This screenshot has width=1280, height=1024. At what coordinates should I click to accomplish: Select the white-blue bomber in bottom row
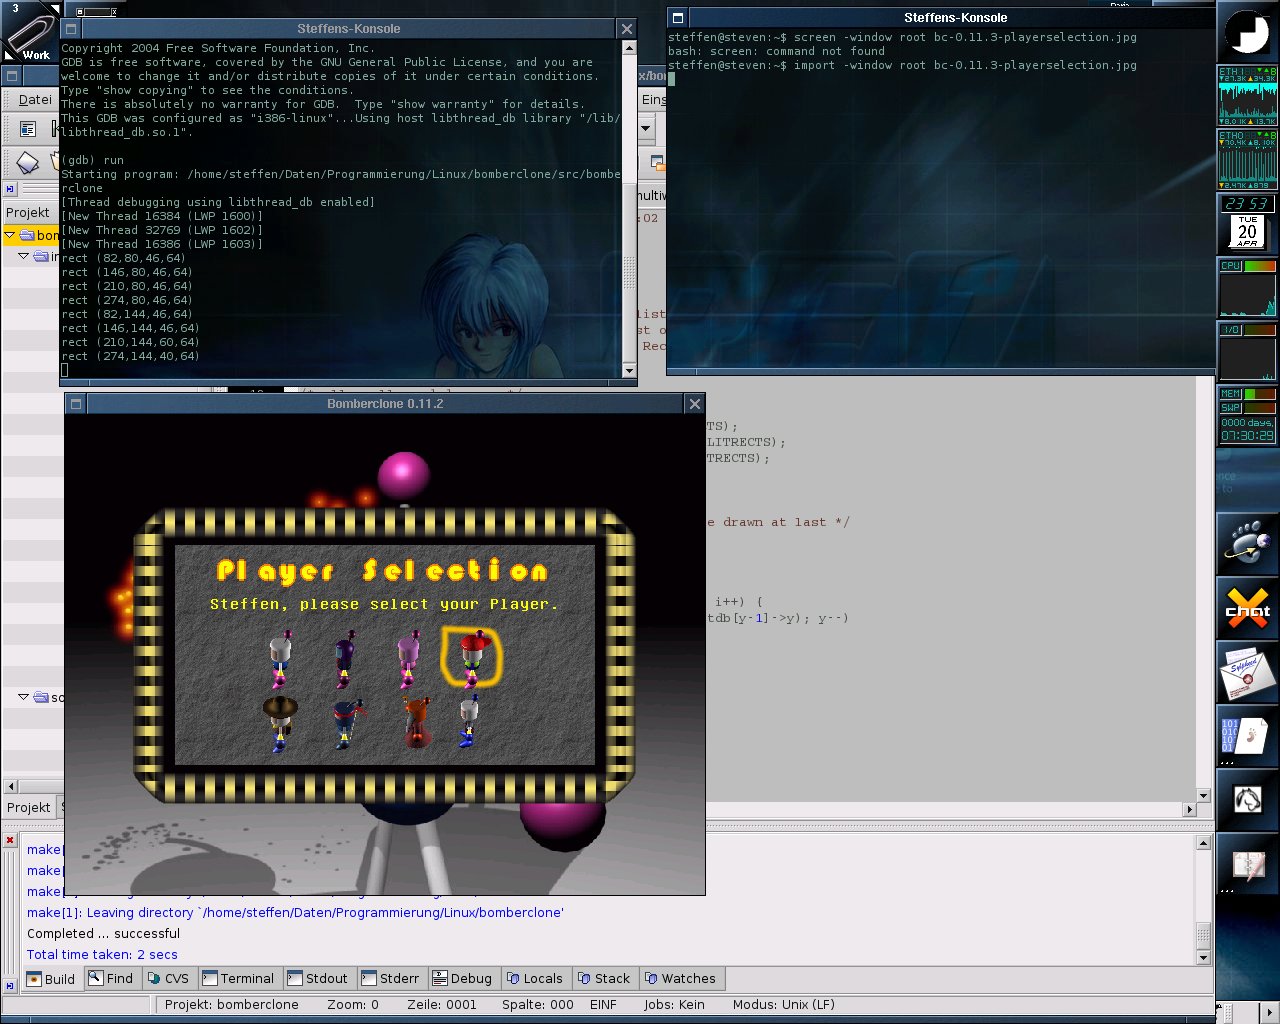tap(468, 722)
